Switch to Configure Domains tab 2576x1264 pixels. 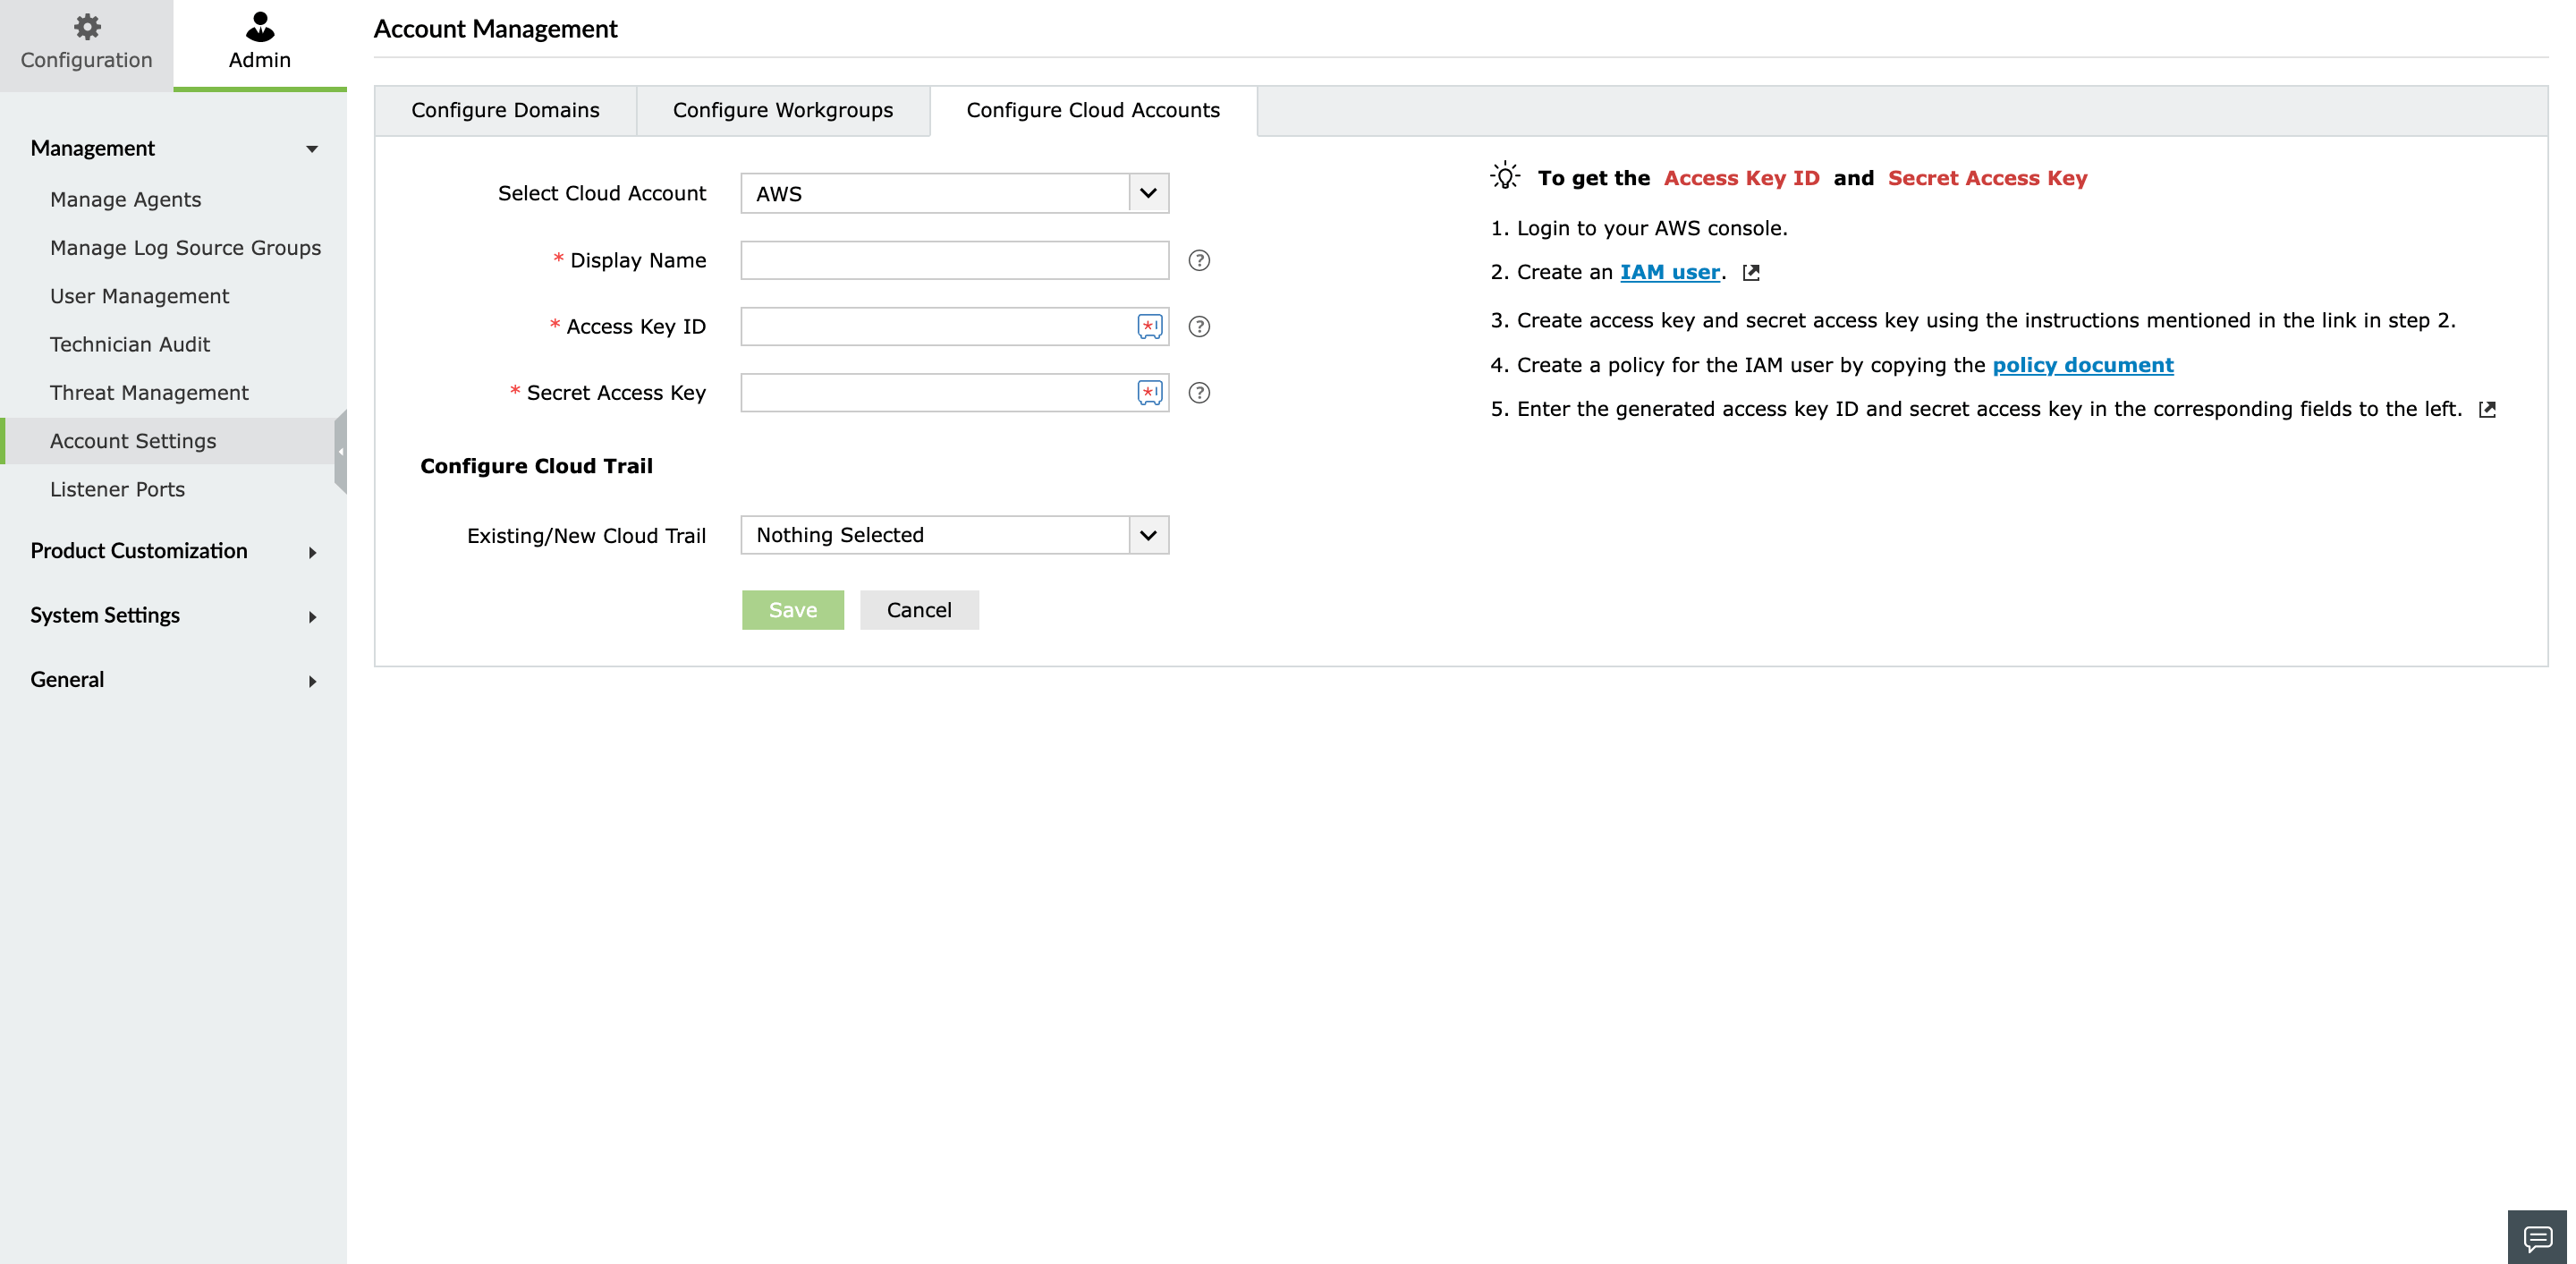click(505, 110)
